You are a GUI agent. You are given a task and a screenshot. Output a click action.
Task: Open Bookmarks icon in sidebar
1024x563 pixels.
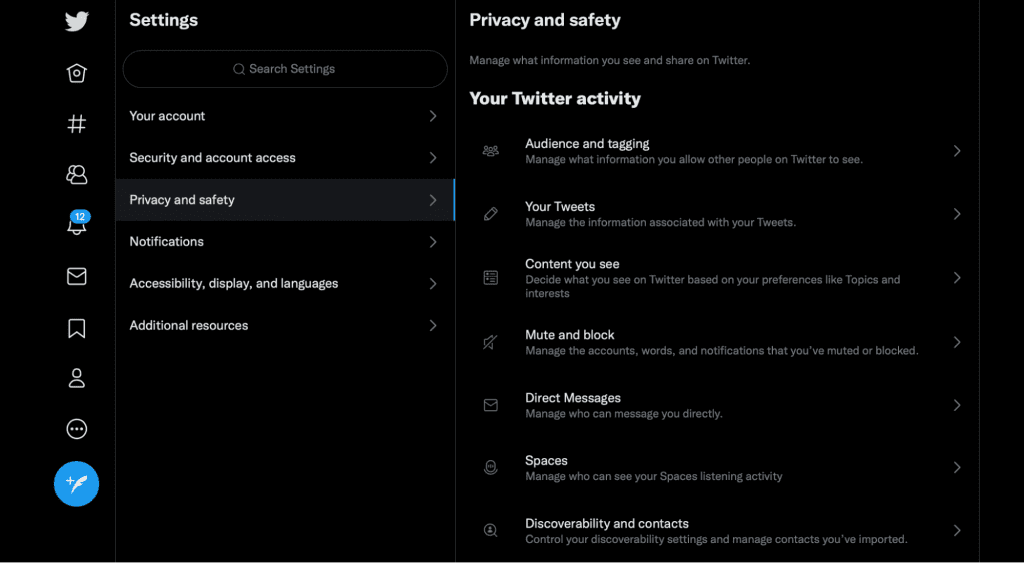pos(76,328)
